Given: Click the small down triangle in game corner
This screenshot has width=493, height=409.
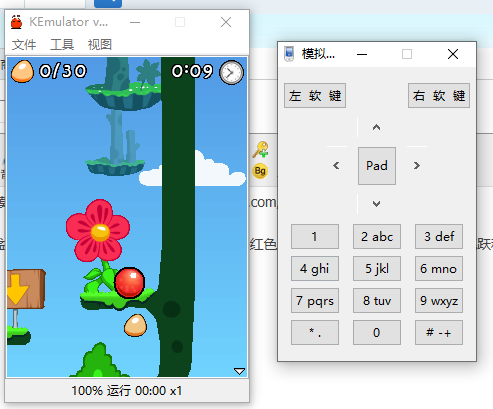Looking at the screenshot, I should (x=239, y=371).
